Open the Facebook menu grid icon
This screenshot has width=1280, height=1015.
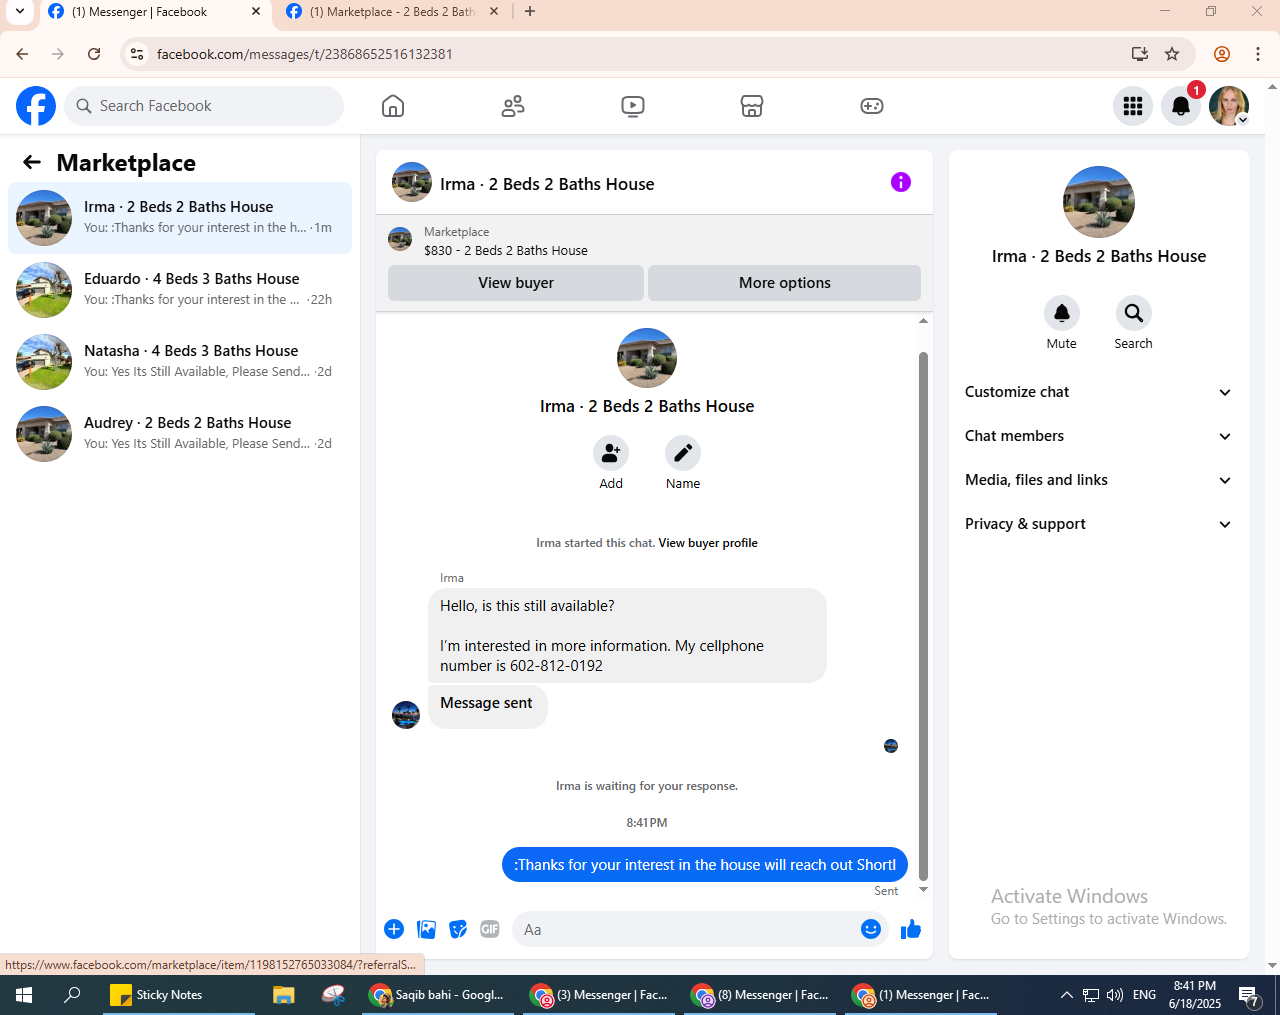click(x=1133, y=106)
